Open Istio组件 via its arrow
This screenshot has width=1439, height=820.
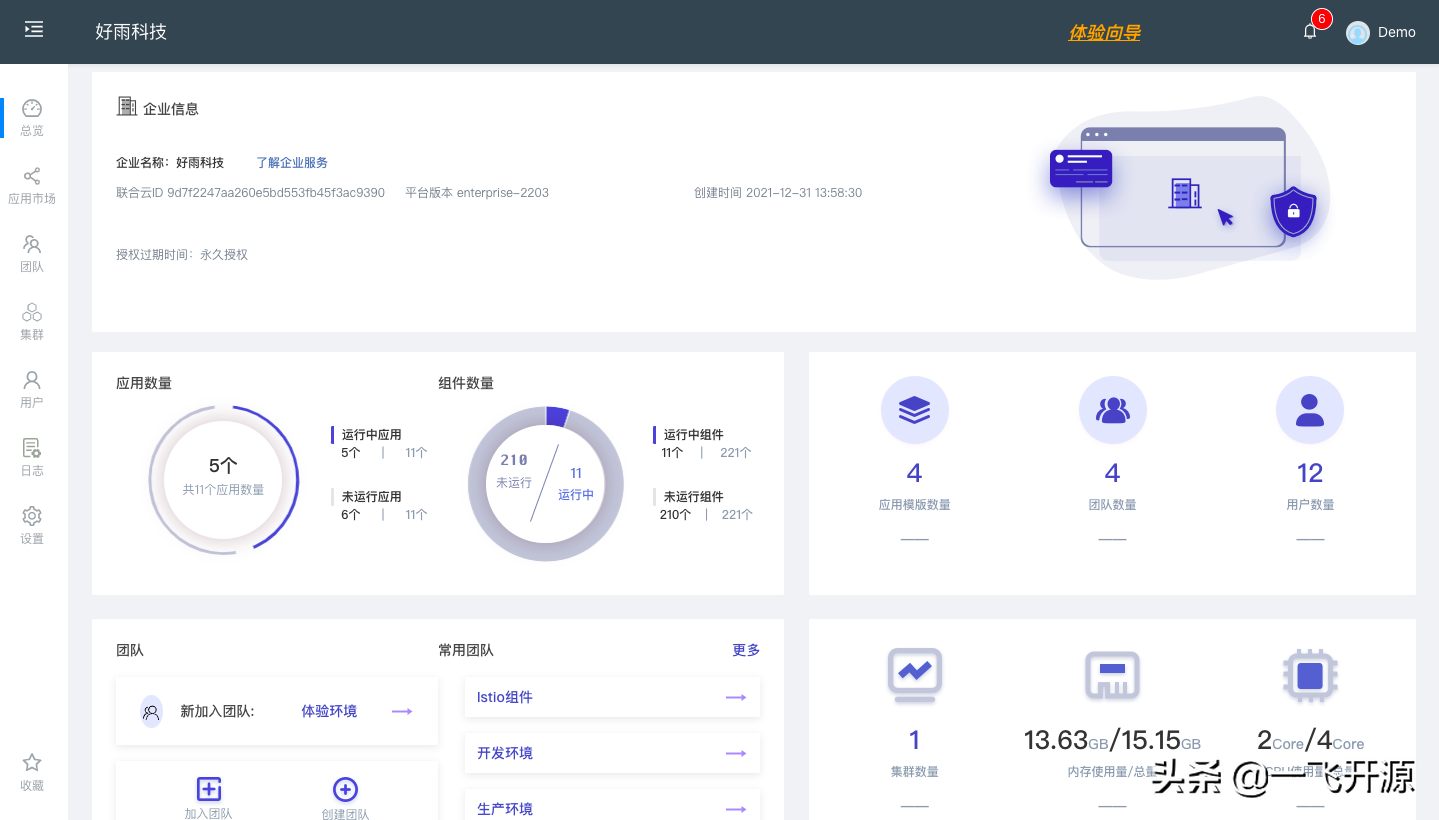[x=736, y=697]
